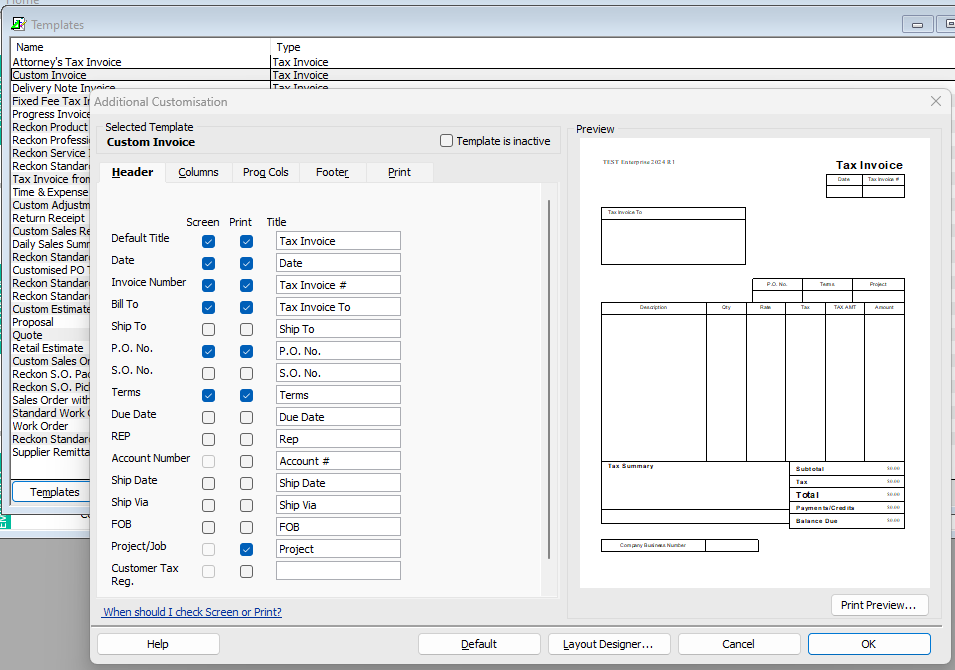Enable Print checkbox for Ship To
The image size is (955, 670).
246,330
